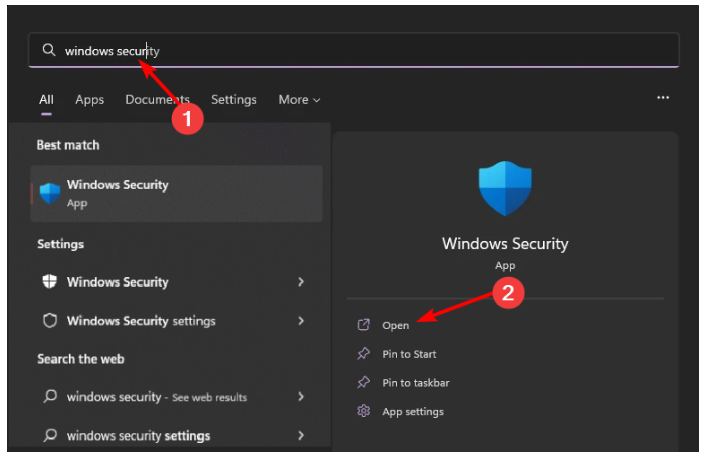This screenshot has height=456, width=704.
Task: Expand the More filter dropdown
Action: pos(299,100)
